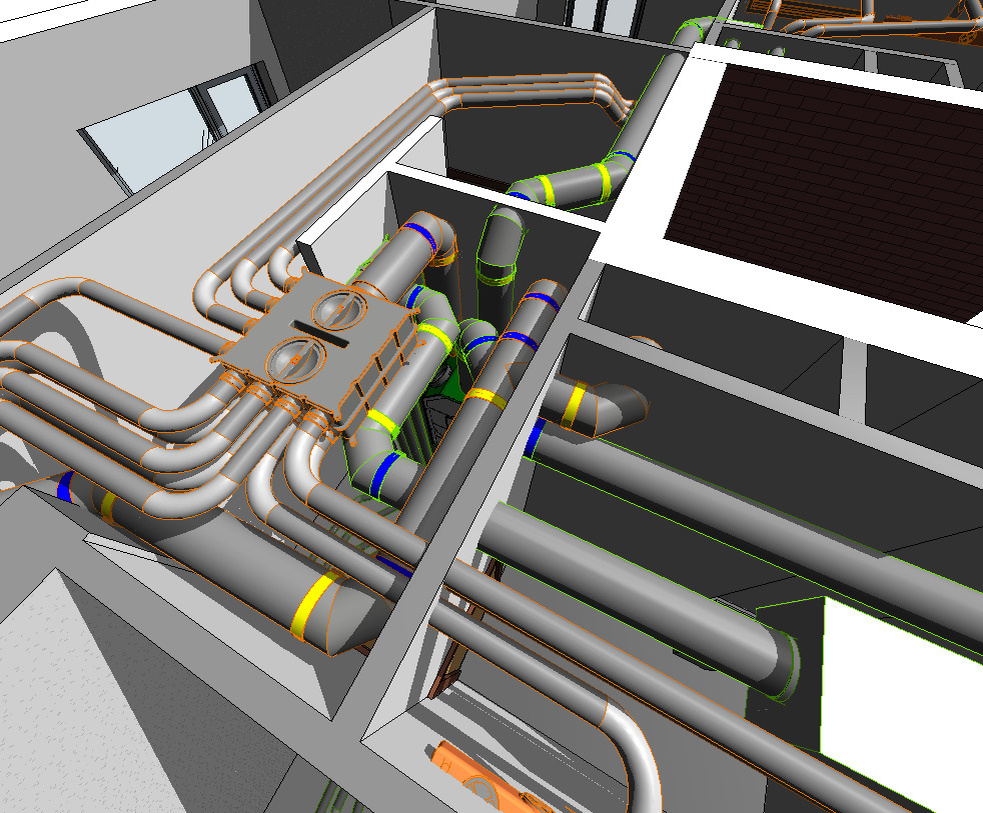The height and width of the screenshot is (813, 983).
Task: Select the round end cap of large duct
Action: click(x=785, y=667)
